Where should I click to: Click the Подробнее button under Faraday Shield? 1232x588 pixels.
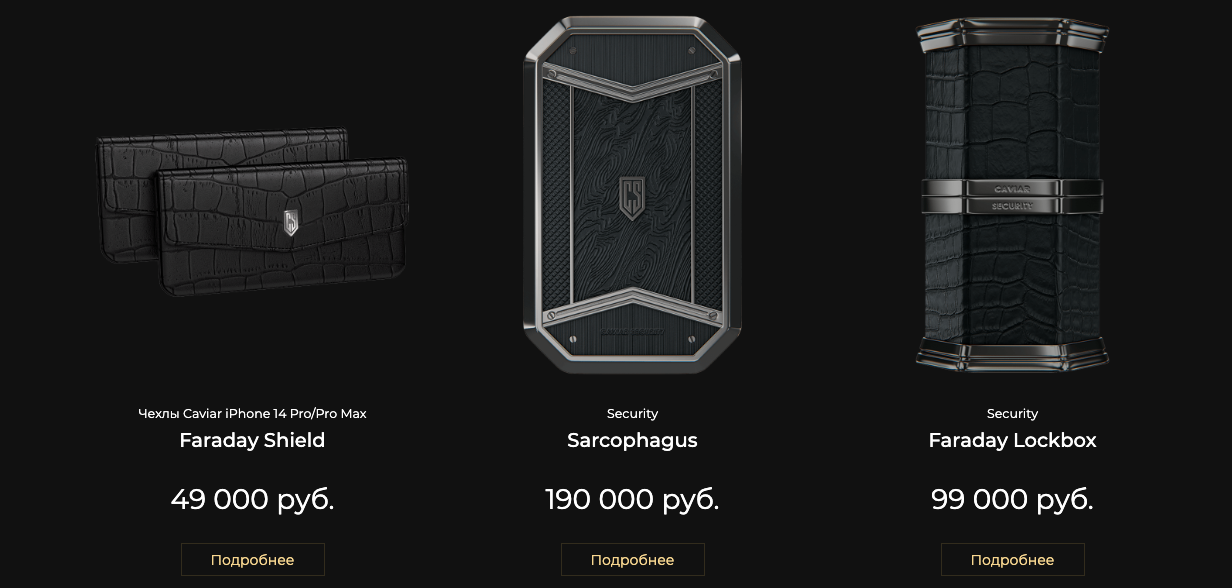click(x=252, y=560)
